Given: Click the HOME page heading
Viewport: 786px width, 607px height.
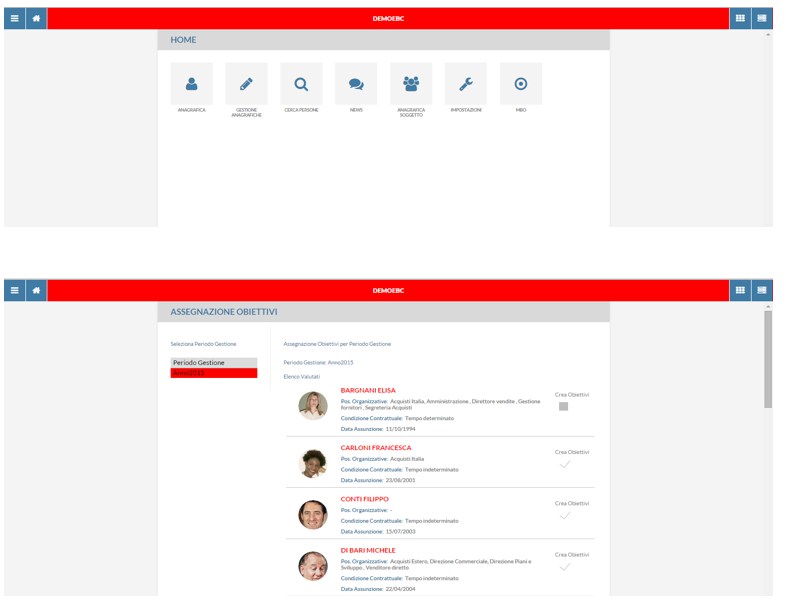Looking at the screenshot, I should click(x=183, y=40).
